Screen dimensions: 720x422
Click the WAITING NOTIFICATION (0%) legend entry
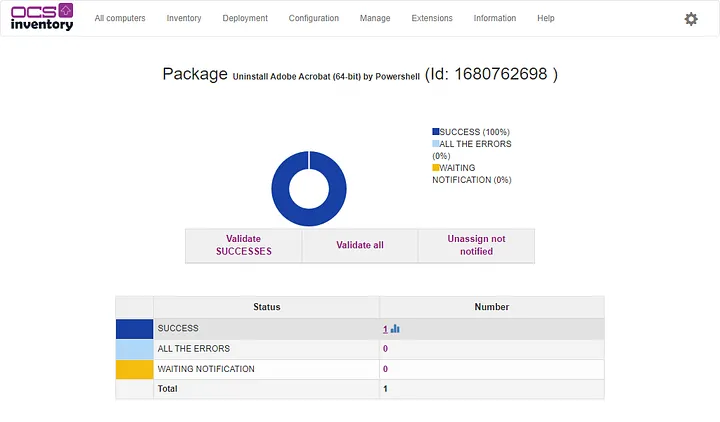(472, 174)
